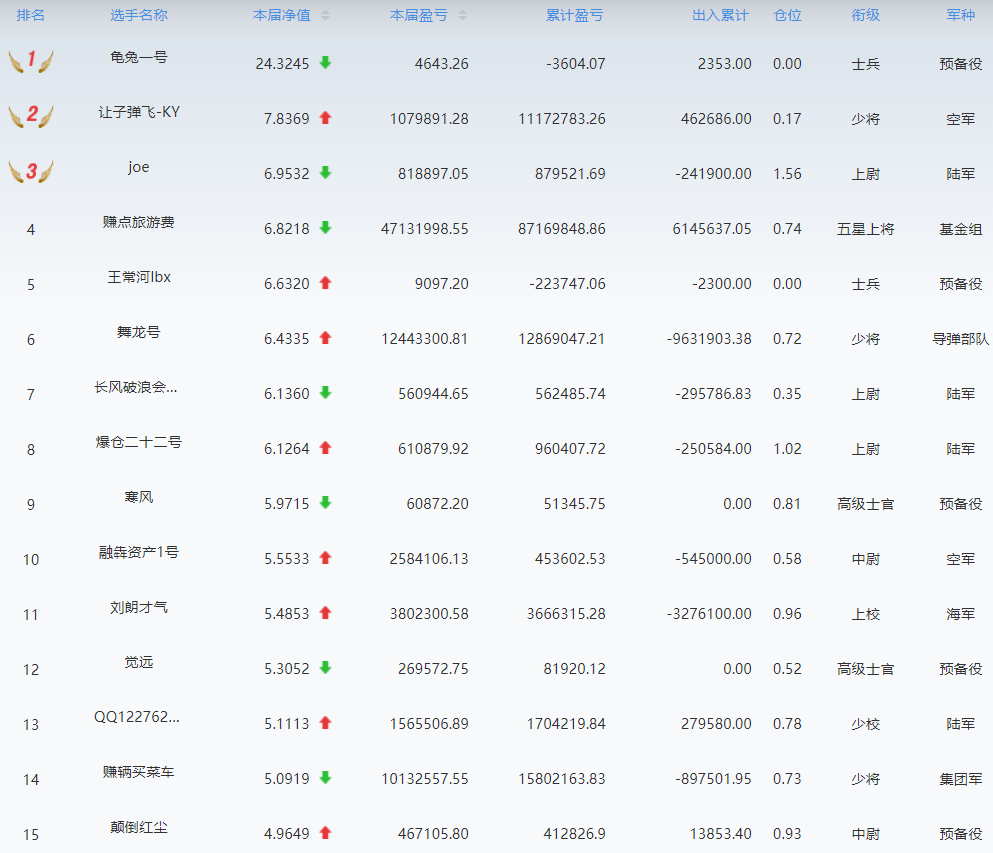
Task: Click the value -3276100.00
Action: [709, 614]
